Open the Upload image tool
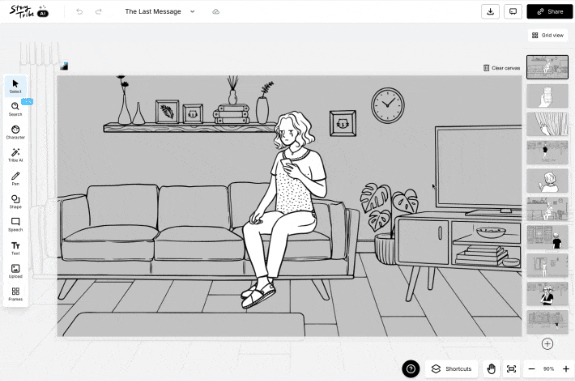The width and height of the screenshot is (575, 381). [x=15, y=271]
